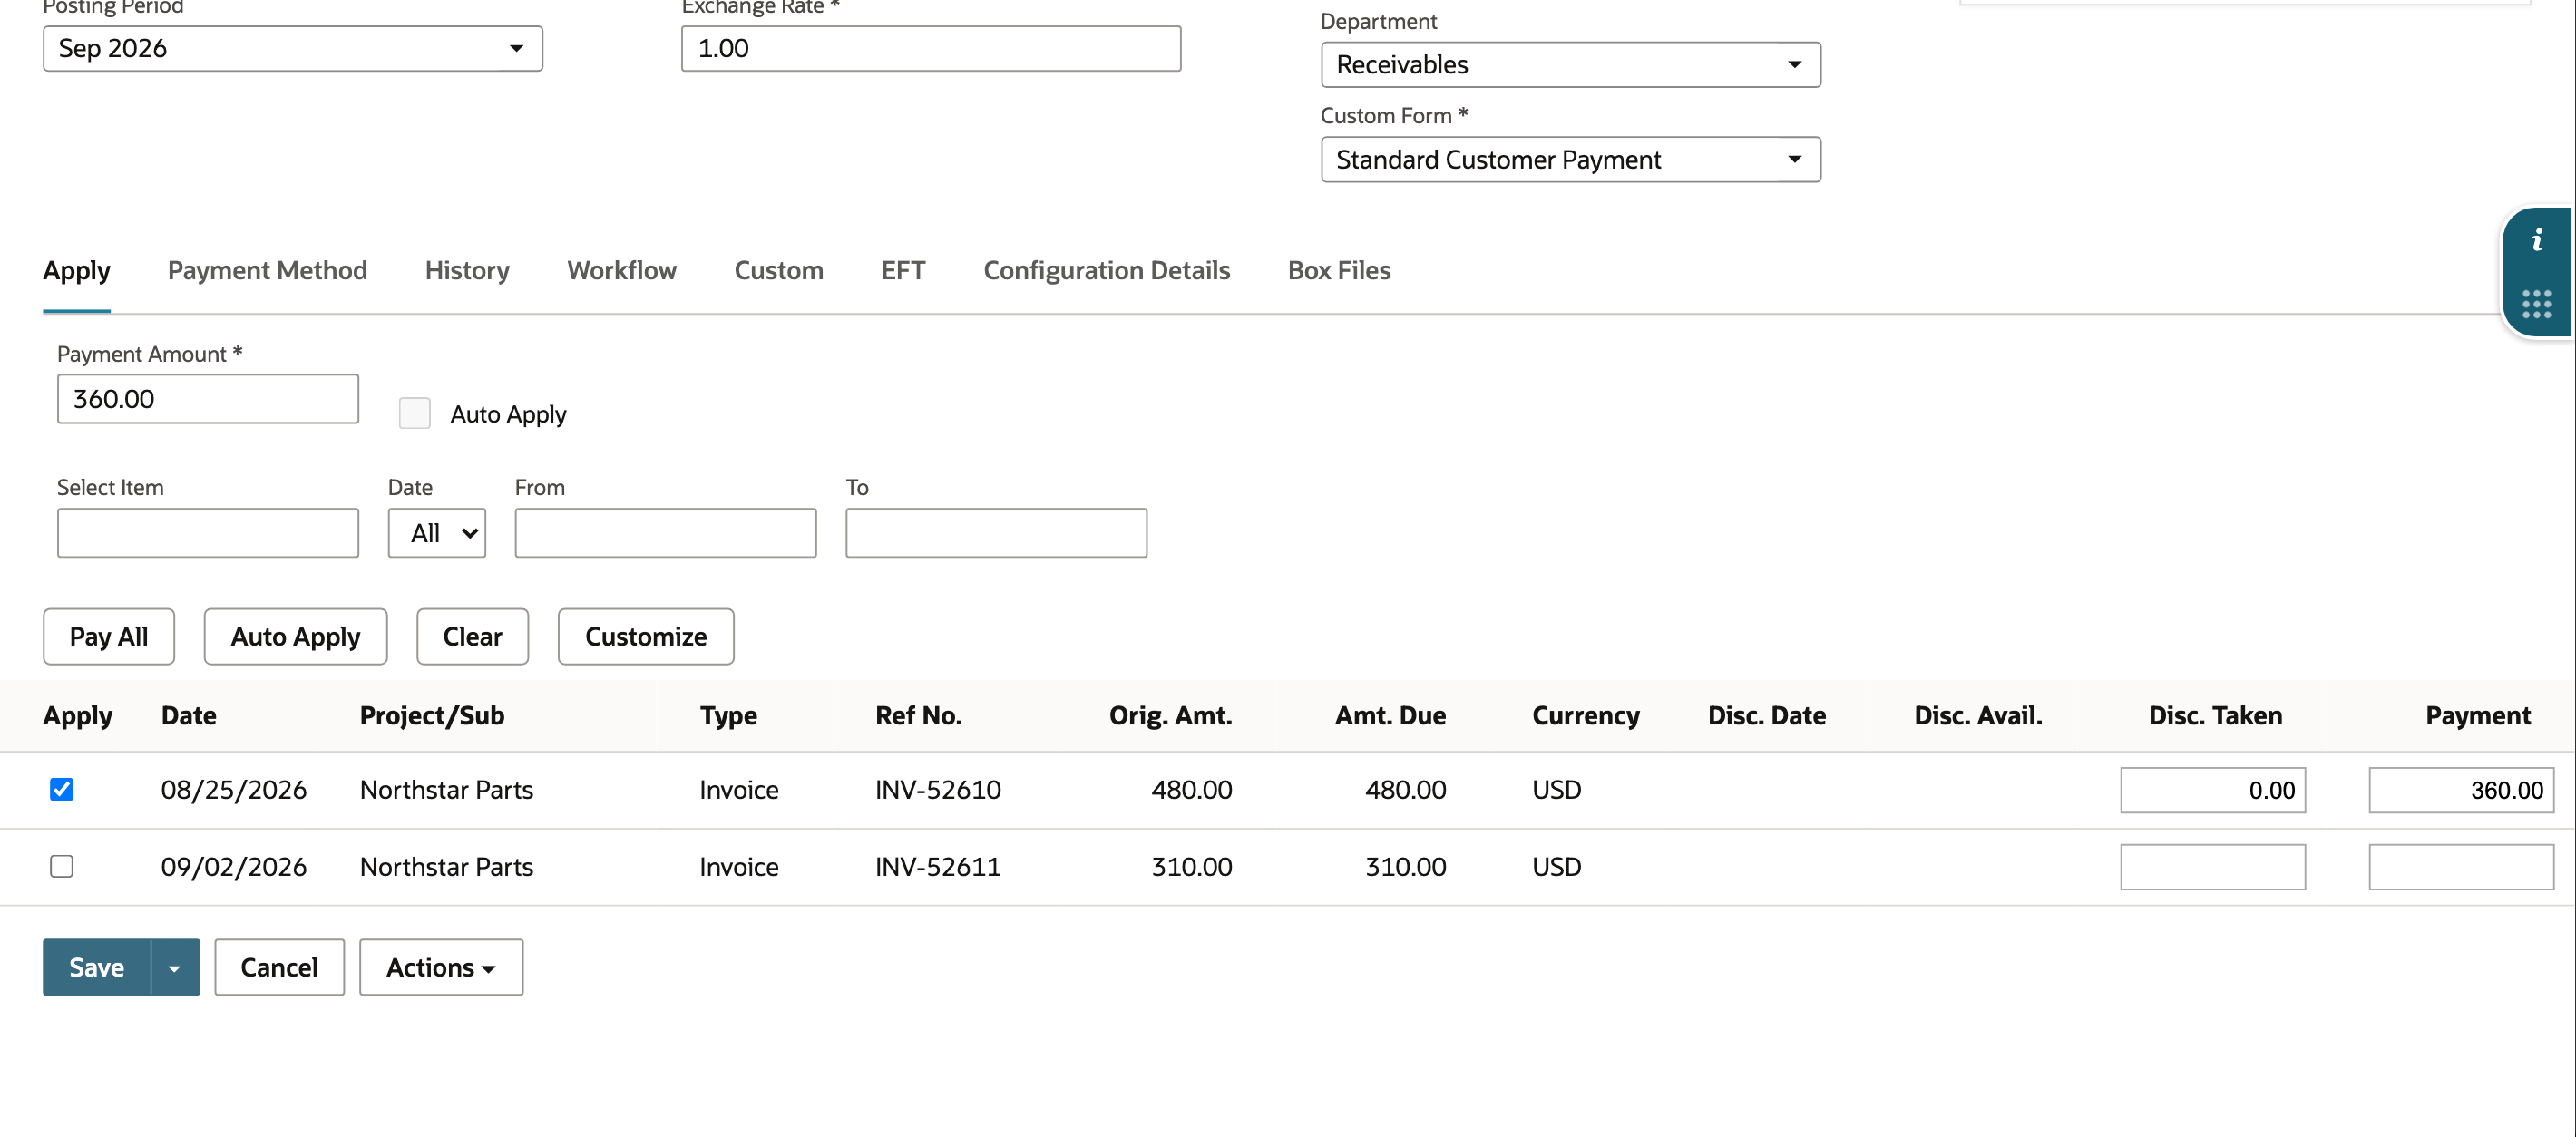Click the INV-52610 reference cell
Screen dimensions: 2576x1137
point(937,790)
